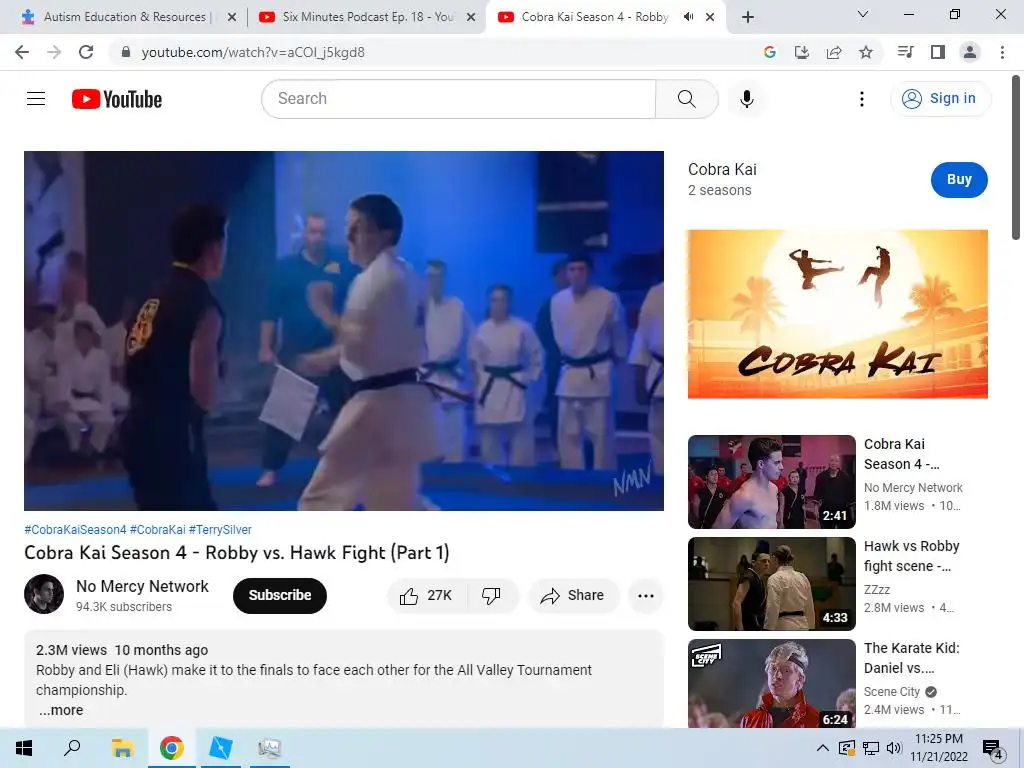The width and height of the screenshot is (1024, 768).
Task: Close the Cobra Kai Season 4 tab
Action: tap(710, 17)
